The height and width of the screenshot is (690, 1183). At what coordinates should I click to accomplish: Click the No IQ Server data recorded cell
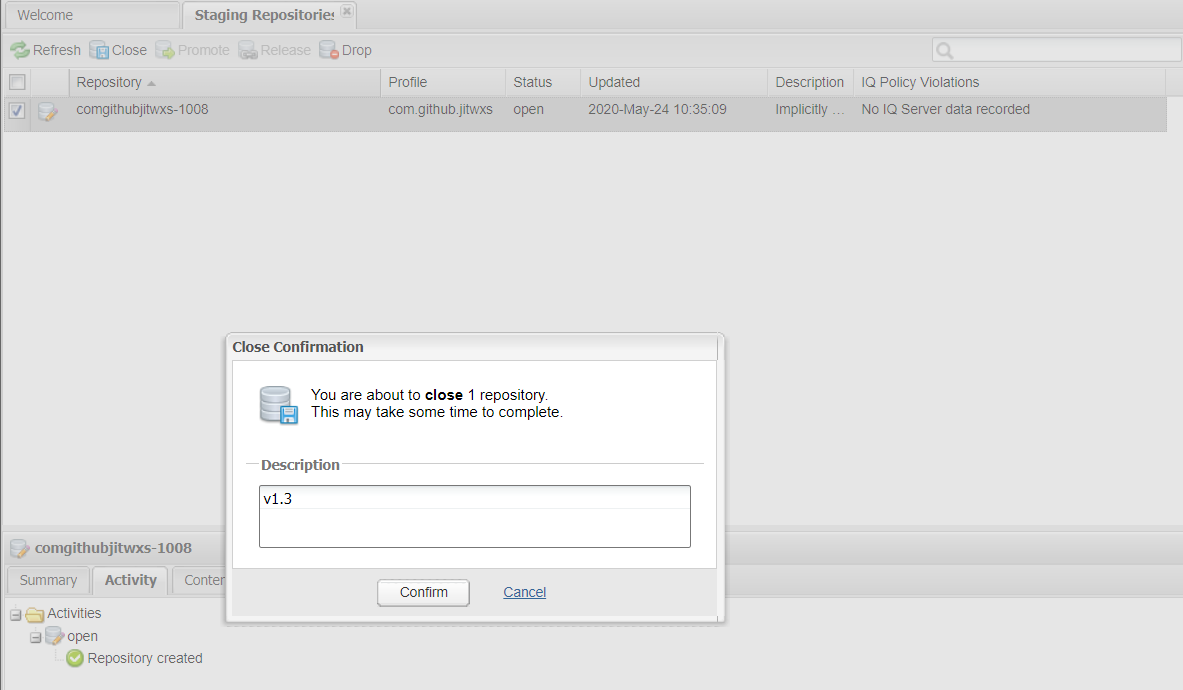[x=945, y=109]
